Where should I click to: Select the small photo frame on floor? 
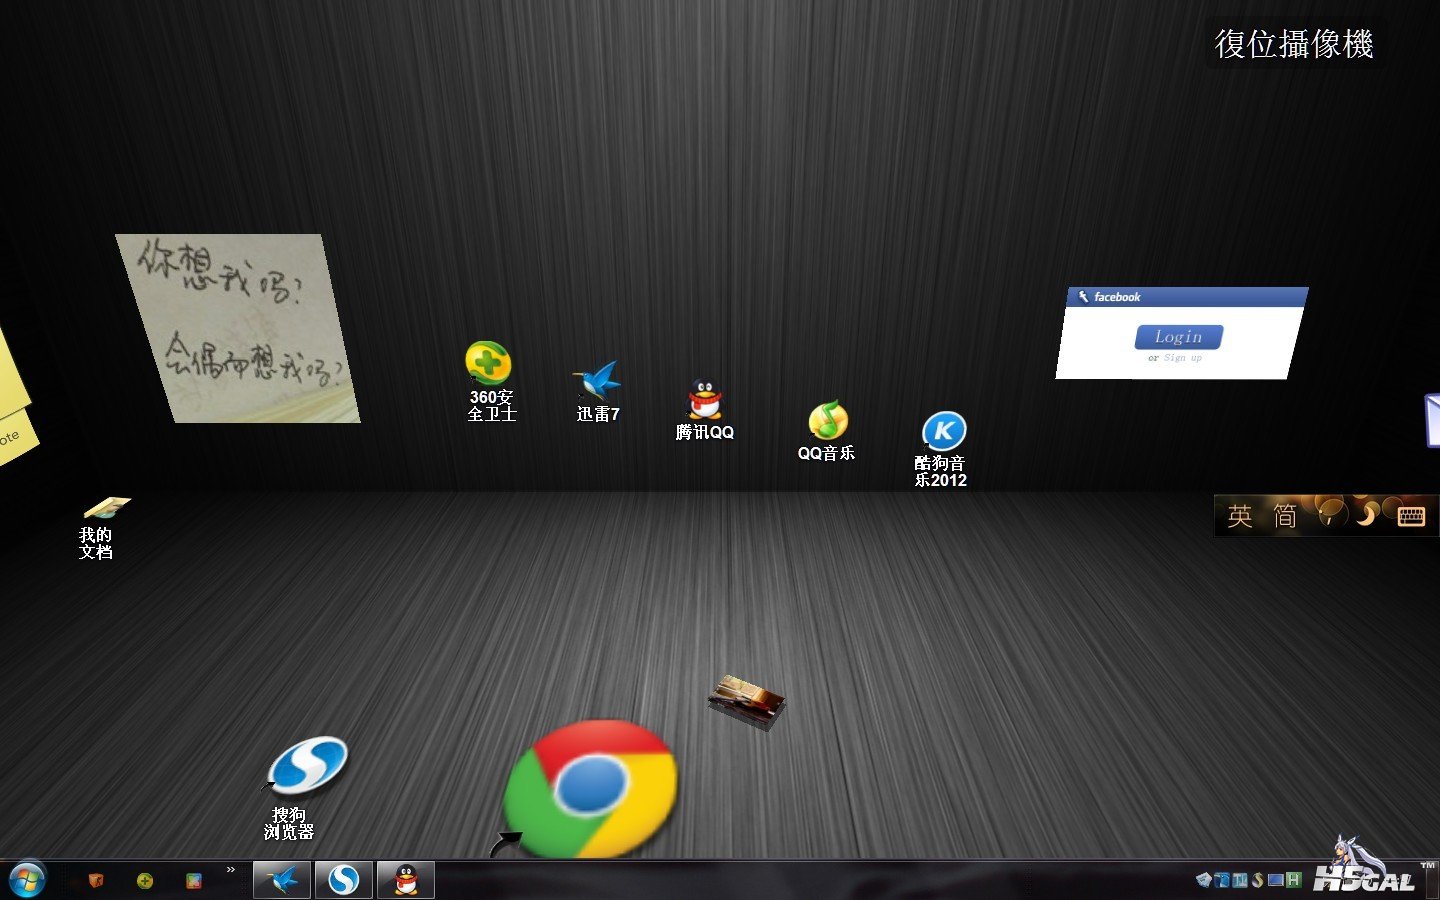[747, 700]
